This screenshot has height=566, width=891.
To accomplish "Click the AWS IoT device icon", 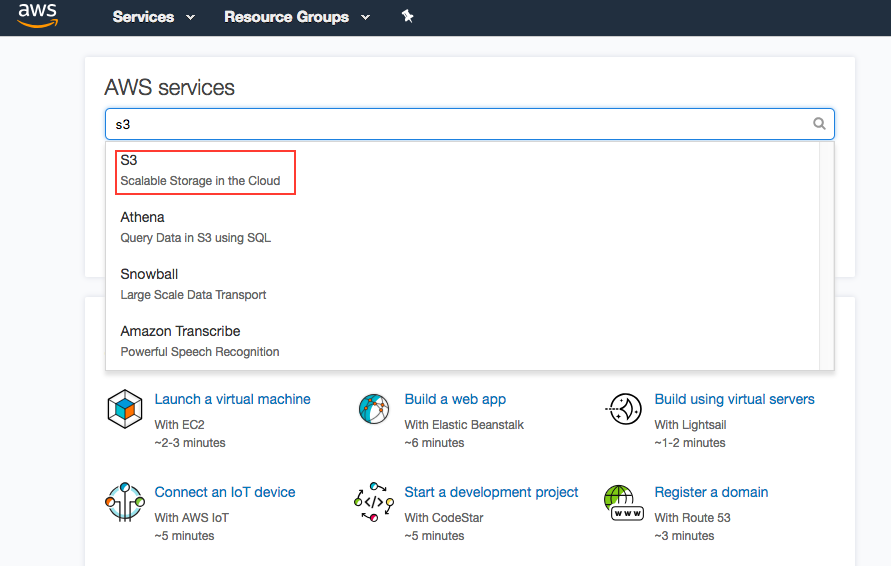I will (124, 502).
